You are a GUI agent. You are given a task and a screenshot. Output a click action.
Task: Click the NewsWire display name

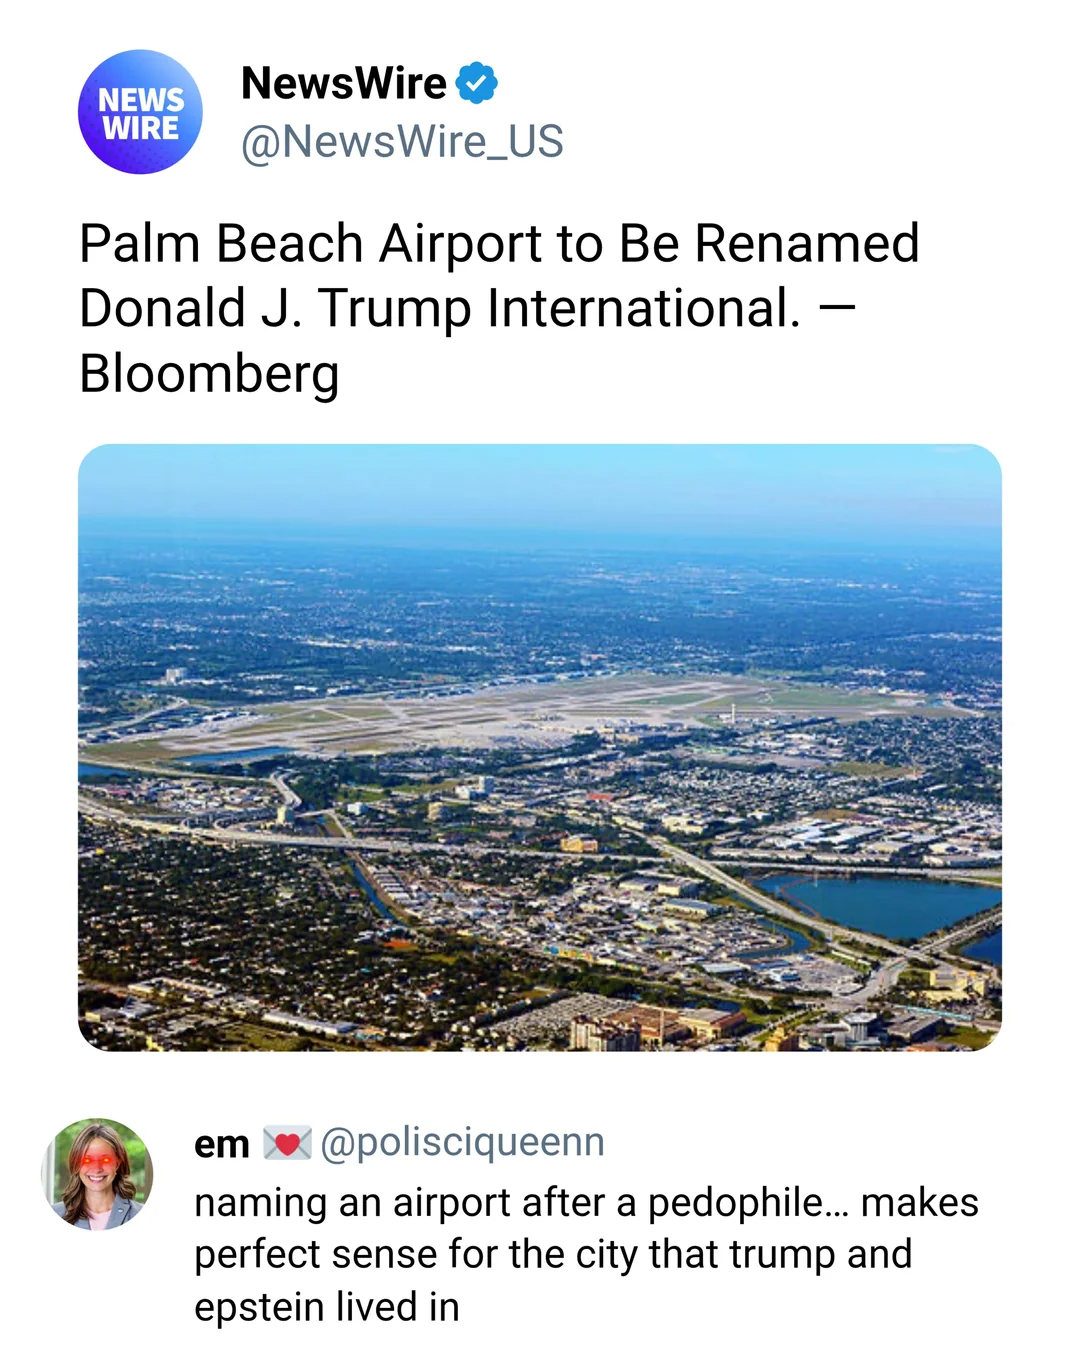[343, 83]
